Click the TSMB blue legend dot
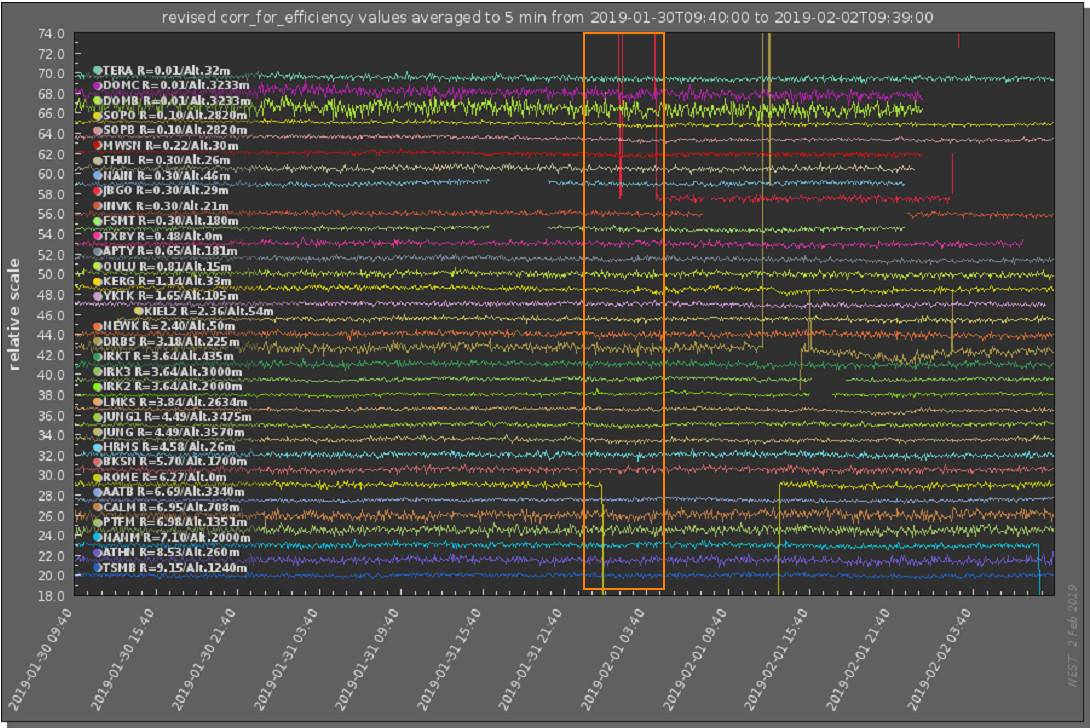 click(x=98, y=567)
